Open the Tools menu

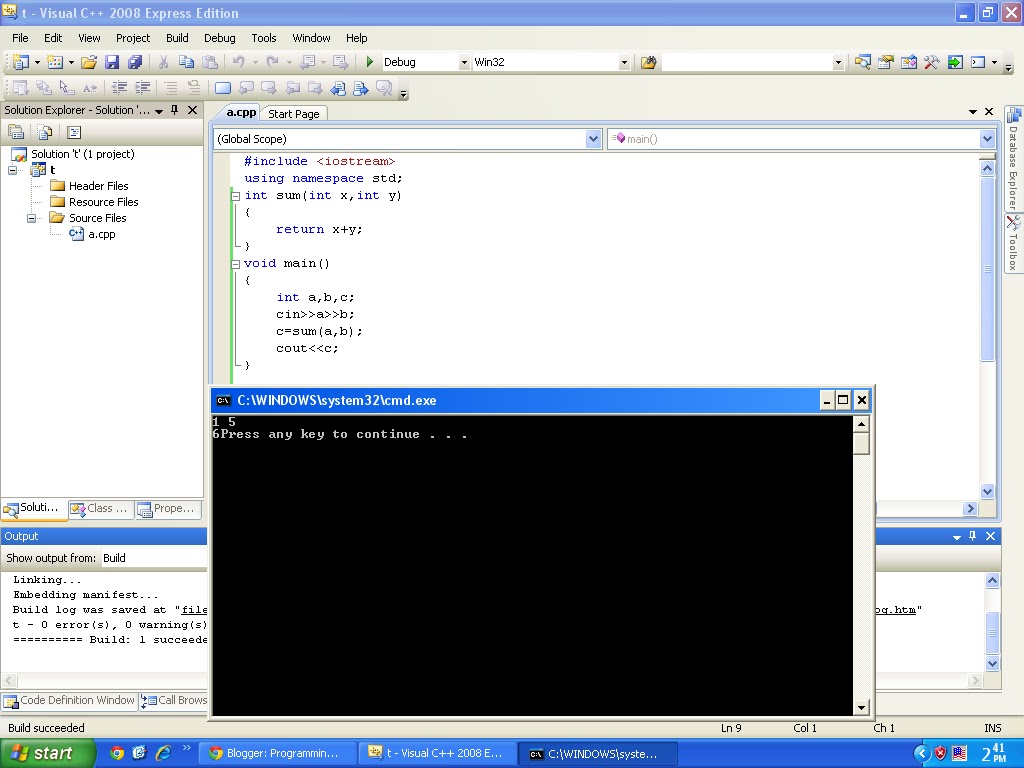coord(264,38)
